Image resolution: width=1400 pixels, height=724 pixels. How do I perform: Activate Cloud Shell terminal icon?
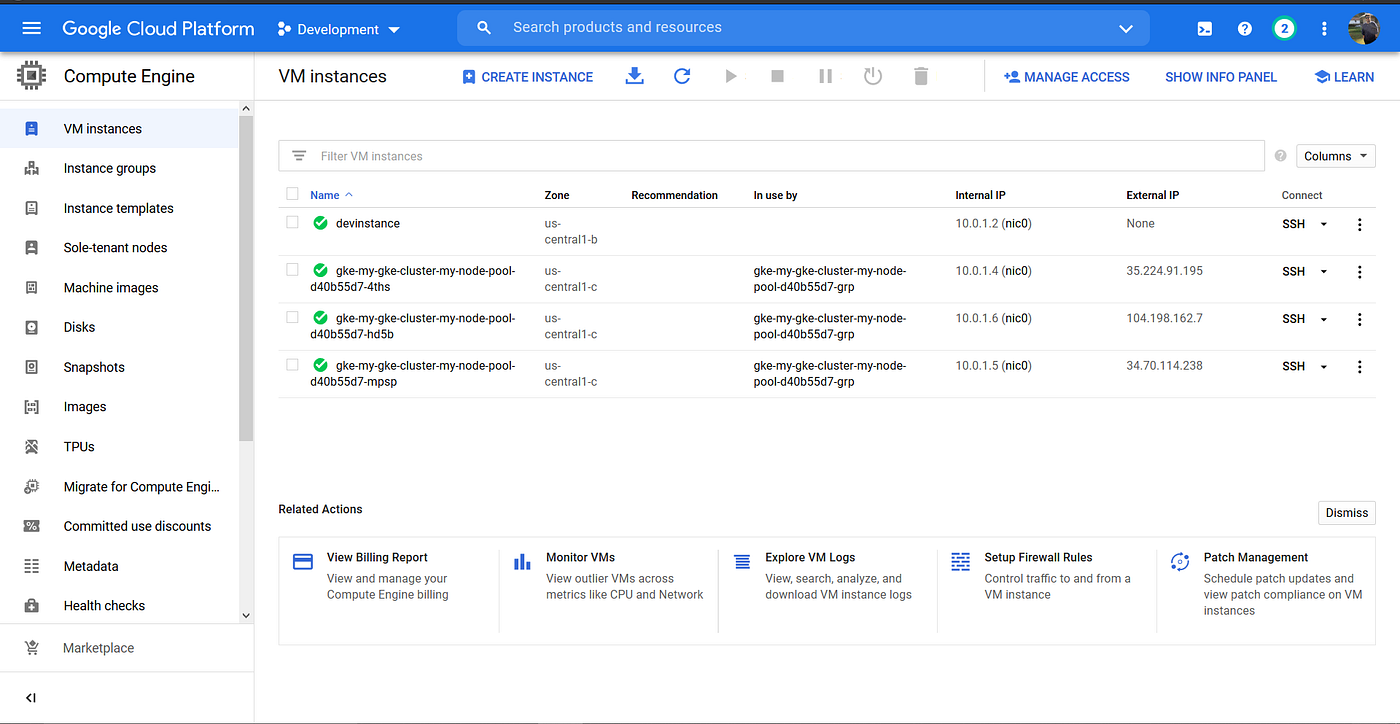[x=1205, y=29]
